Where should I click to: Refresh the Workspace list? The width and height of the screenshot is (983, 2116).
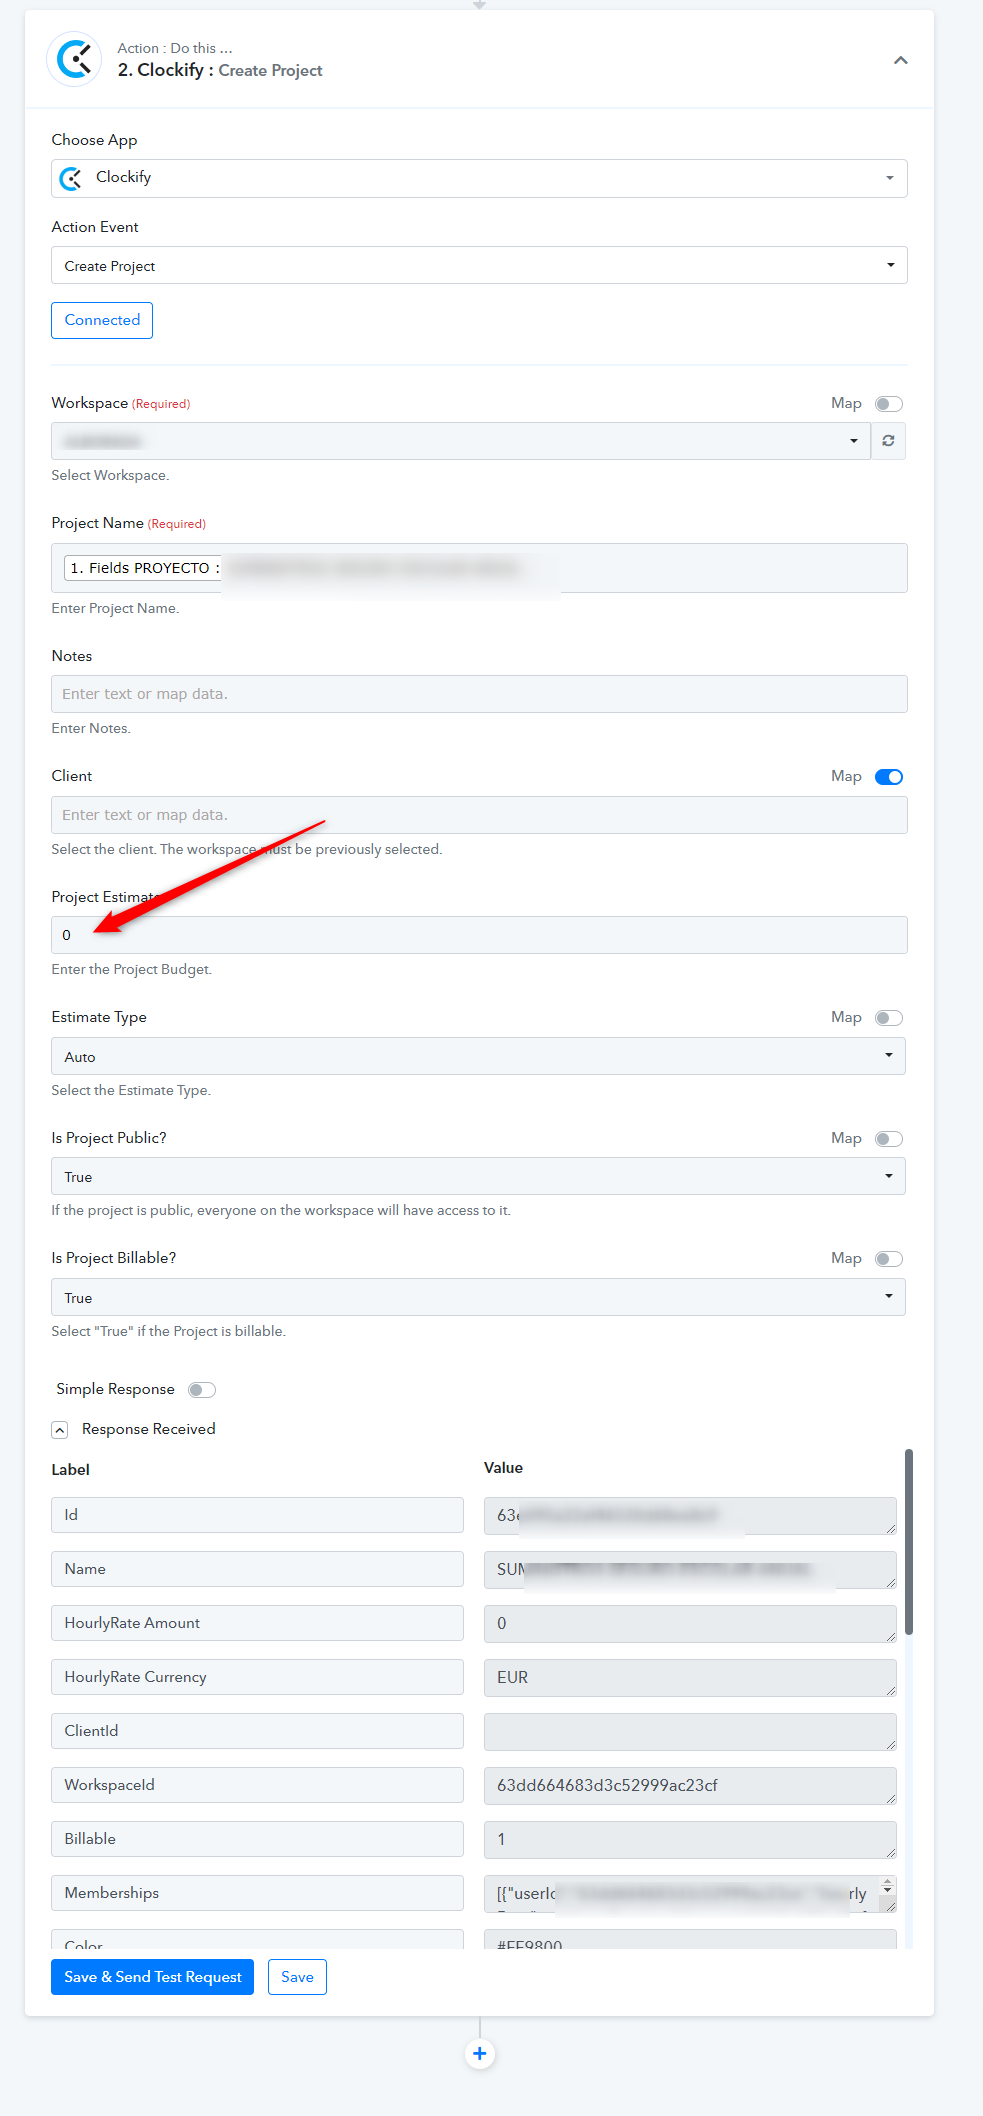click(888, 441)
